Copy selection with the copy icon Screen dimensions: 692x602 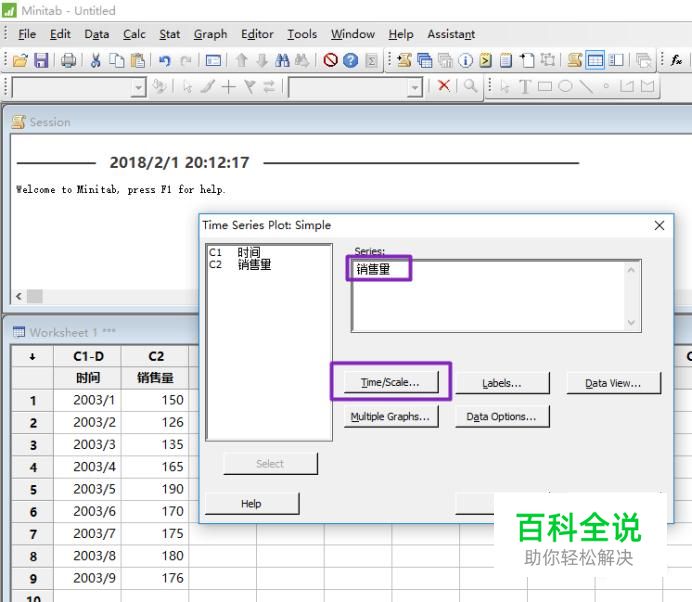(x=117, y=60)
